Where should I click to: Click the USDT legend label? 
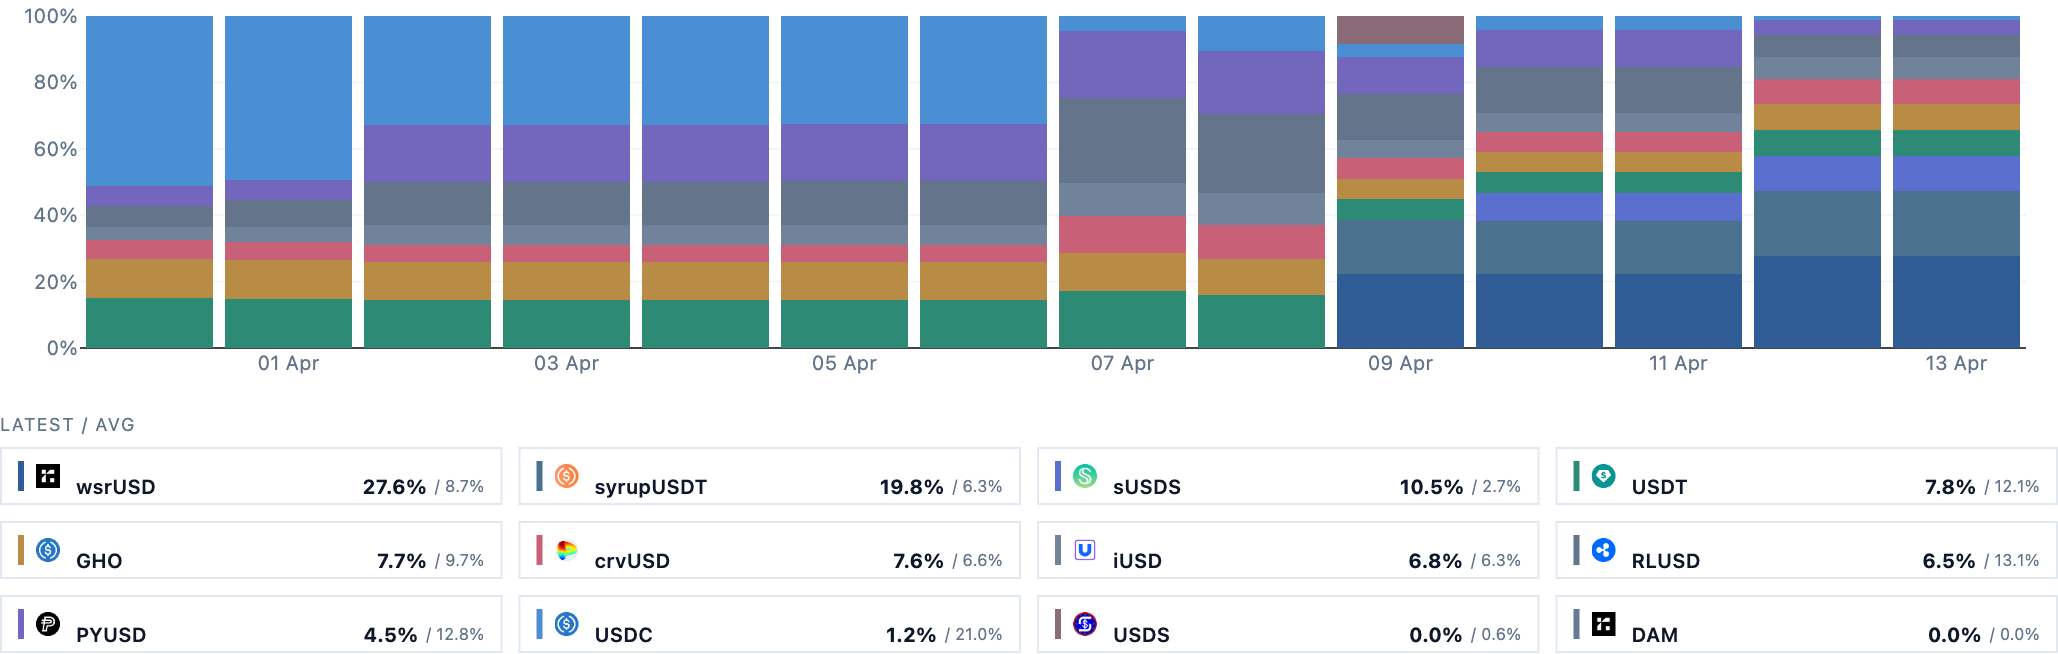point(1659,487)
